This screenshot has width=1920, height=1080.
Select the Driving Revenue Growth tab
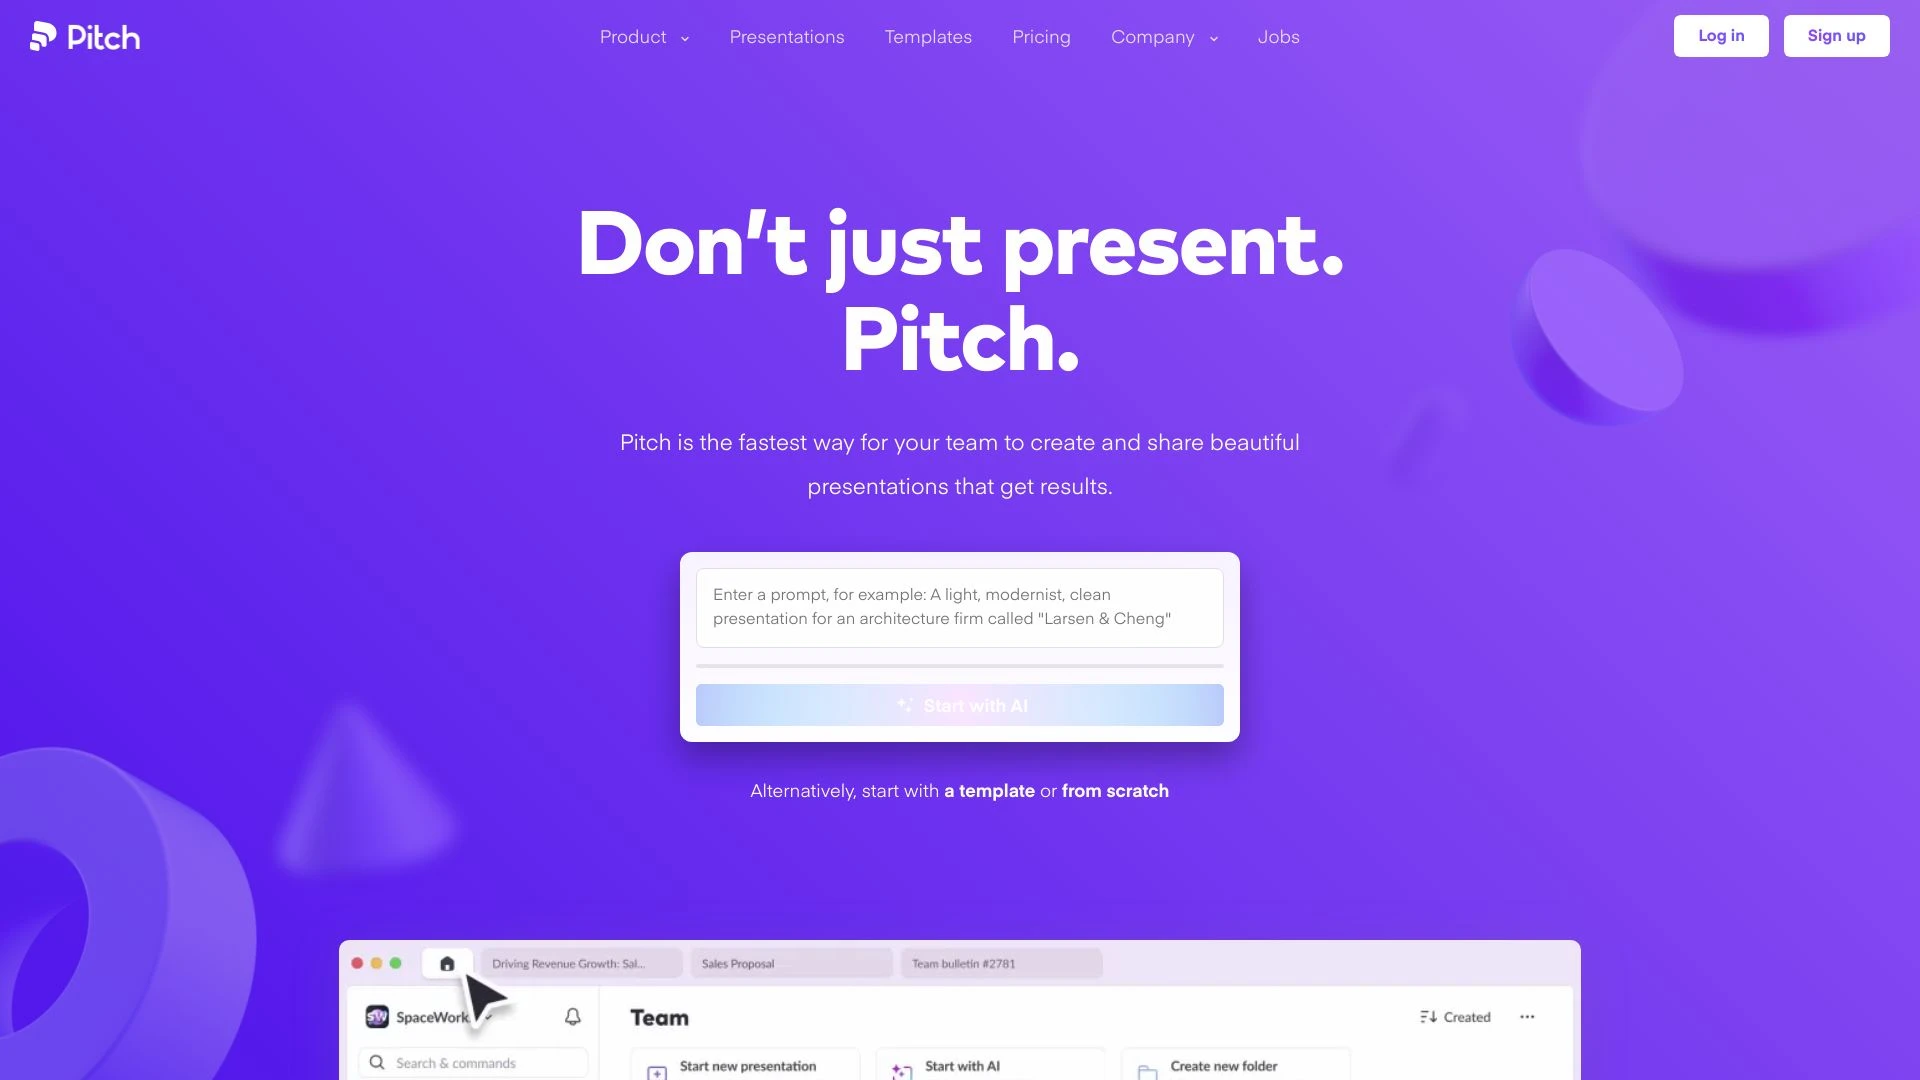coord(570,964)
